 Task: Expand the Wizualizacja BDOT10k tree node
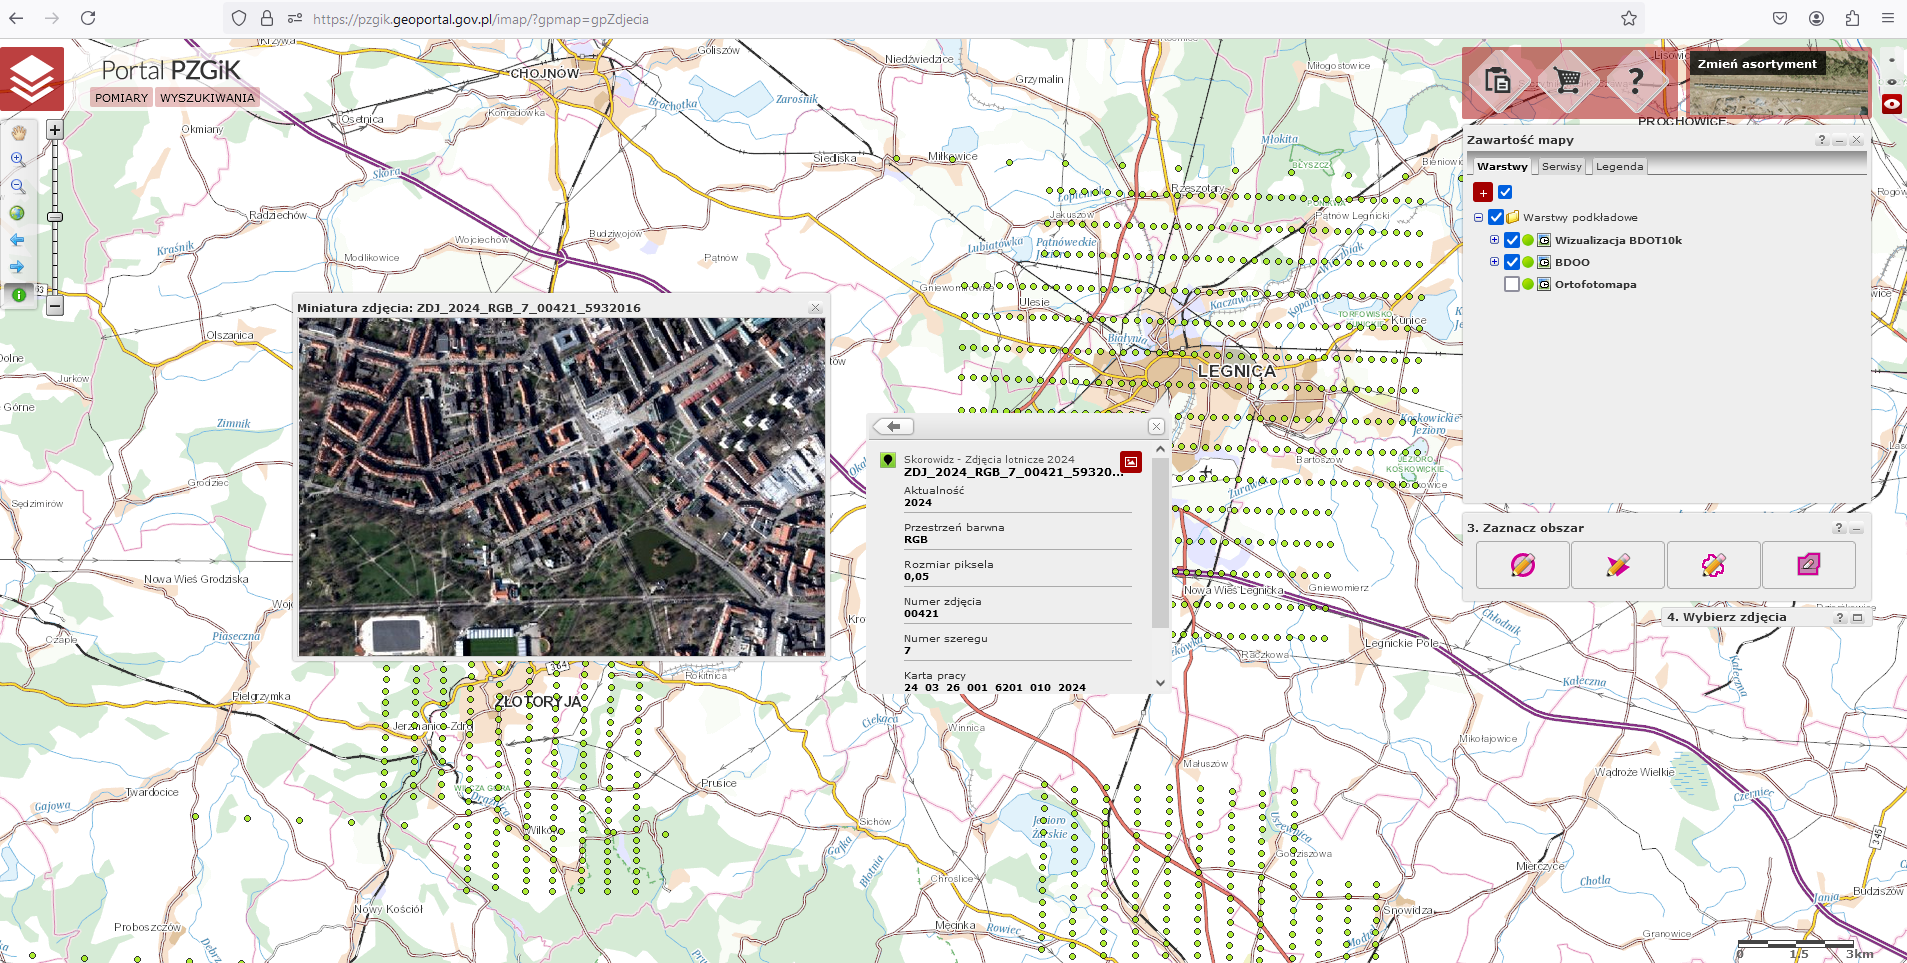pos(1494,240)
